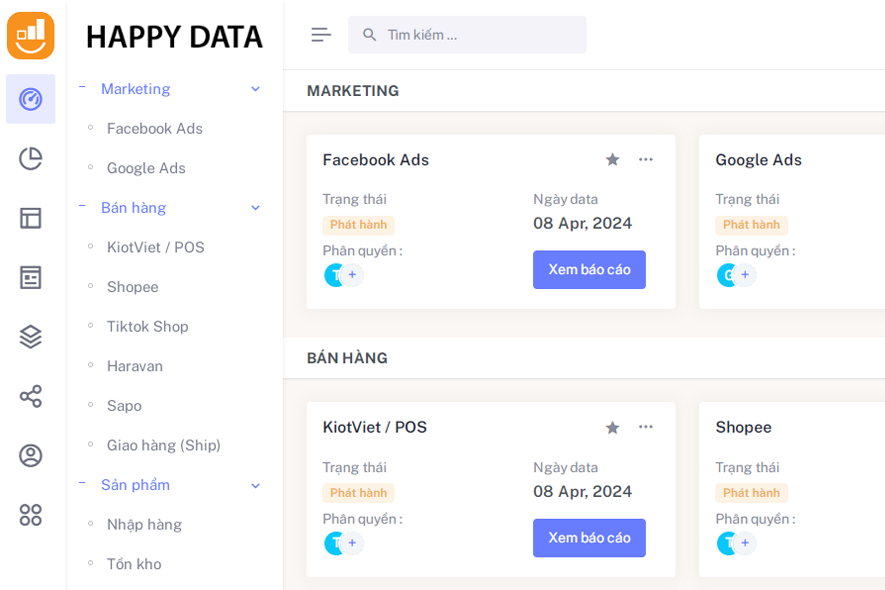Image resolution: width=885 pixels, height=590 pixels.
Task: Click Phát hành badge on Facebook Ads card
Action: pos(358,225)
